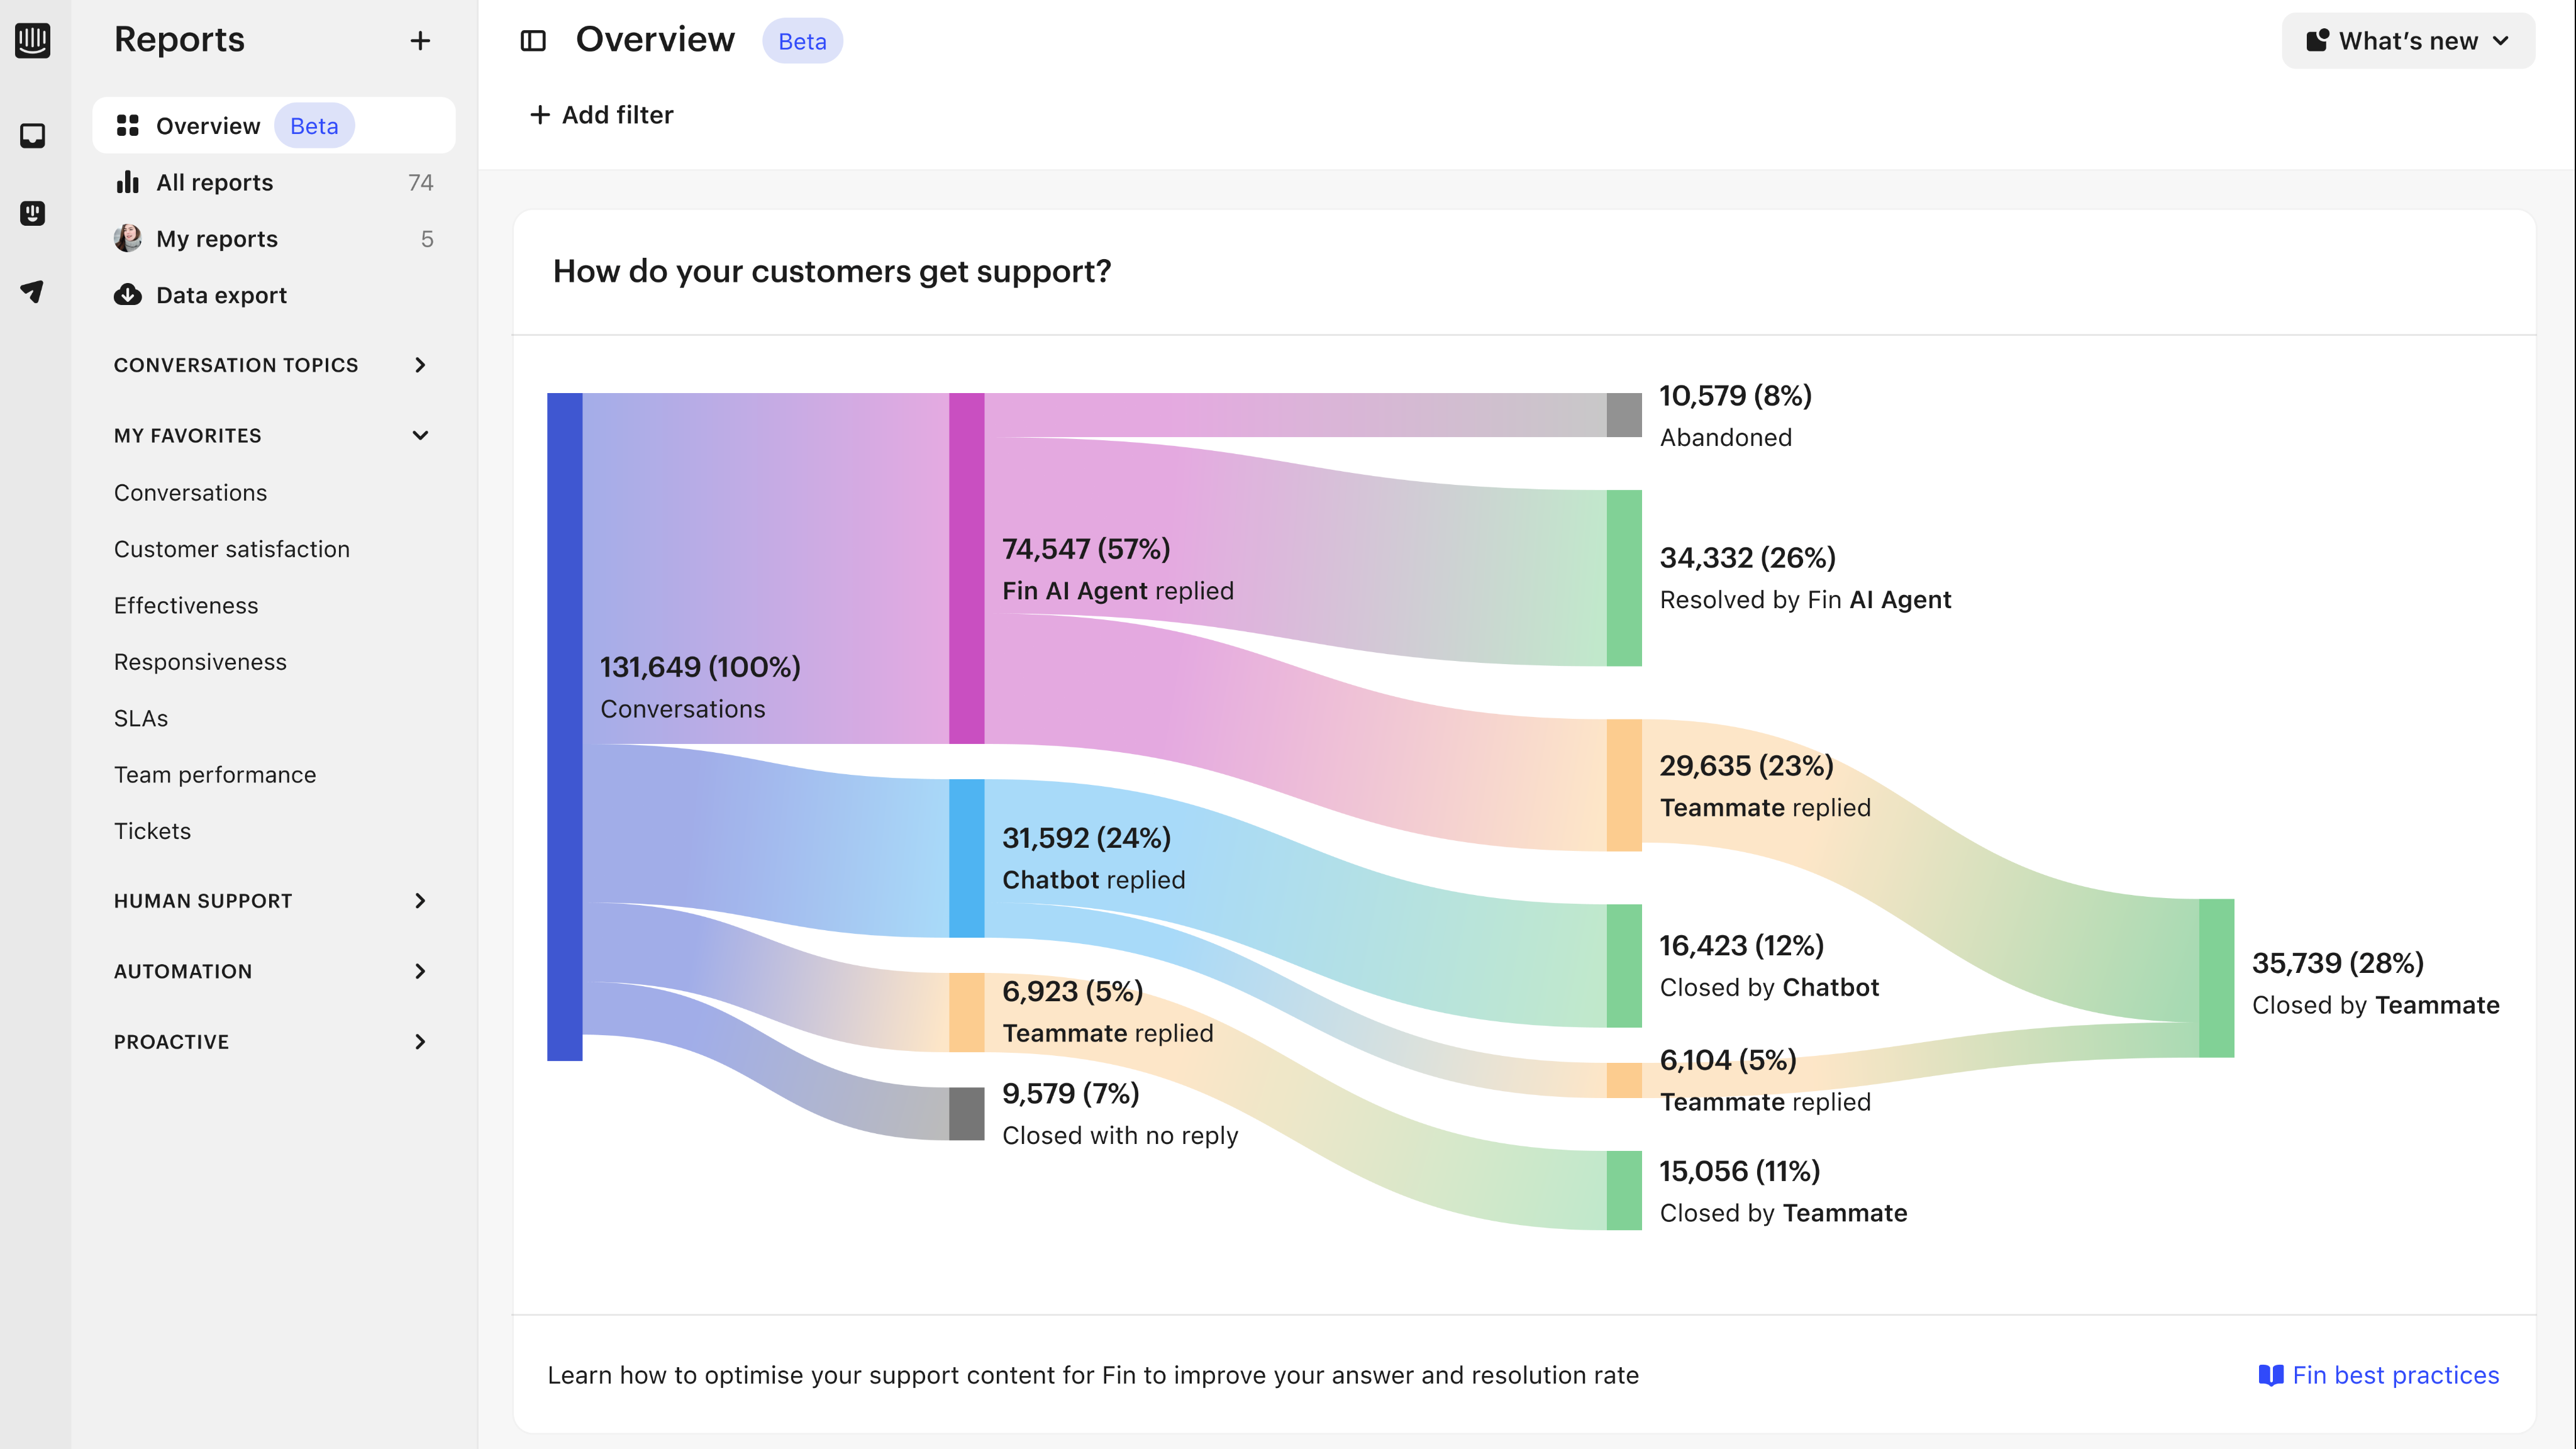Open the Outbound paper plane icon

[x=33, y=291]
